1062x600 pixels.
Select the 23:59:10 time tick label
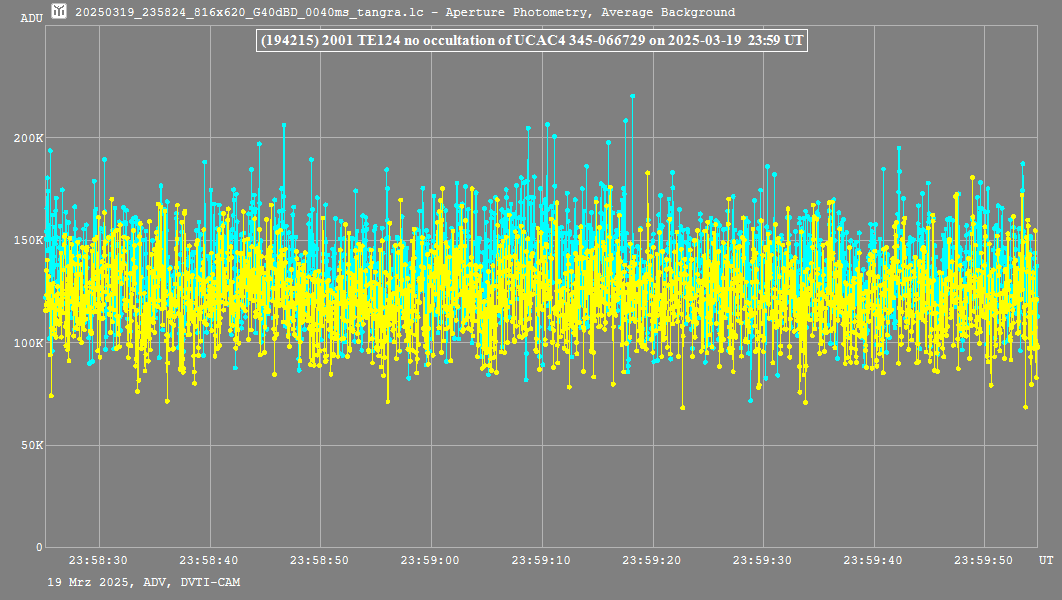click(x=542, y=561)
